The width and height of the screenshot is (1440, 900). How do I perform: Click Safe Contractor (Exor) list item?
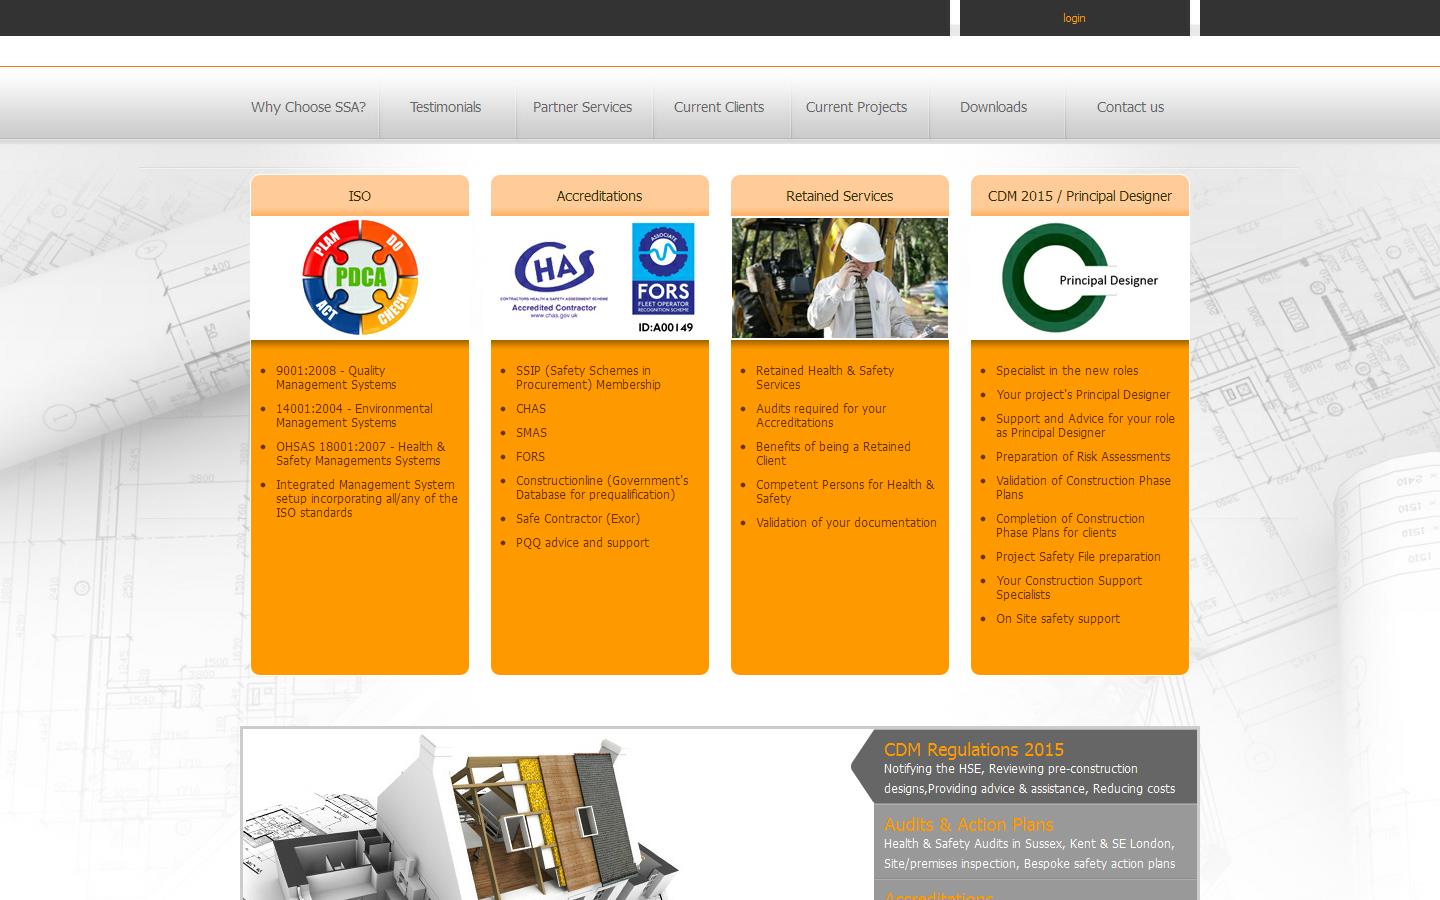pos(578,519)
